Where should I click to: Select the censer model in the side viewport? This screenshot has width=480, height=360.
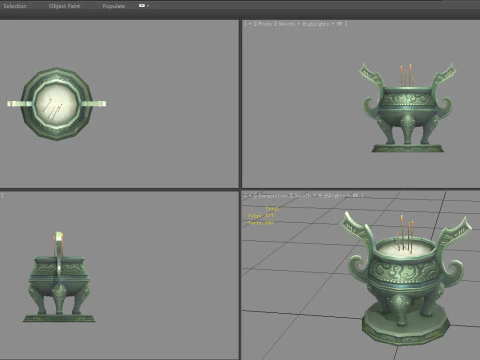(59, 277)
